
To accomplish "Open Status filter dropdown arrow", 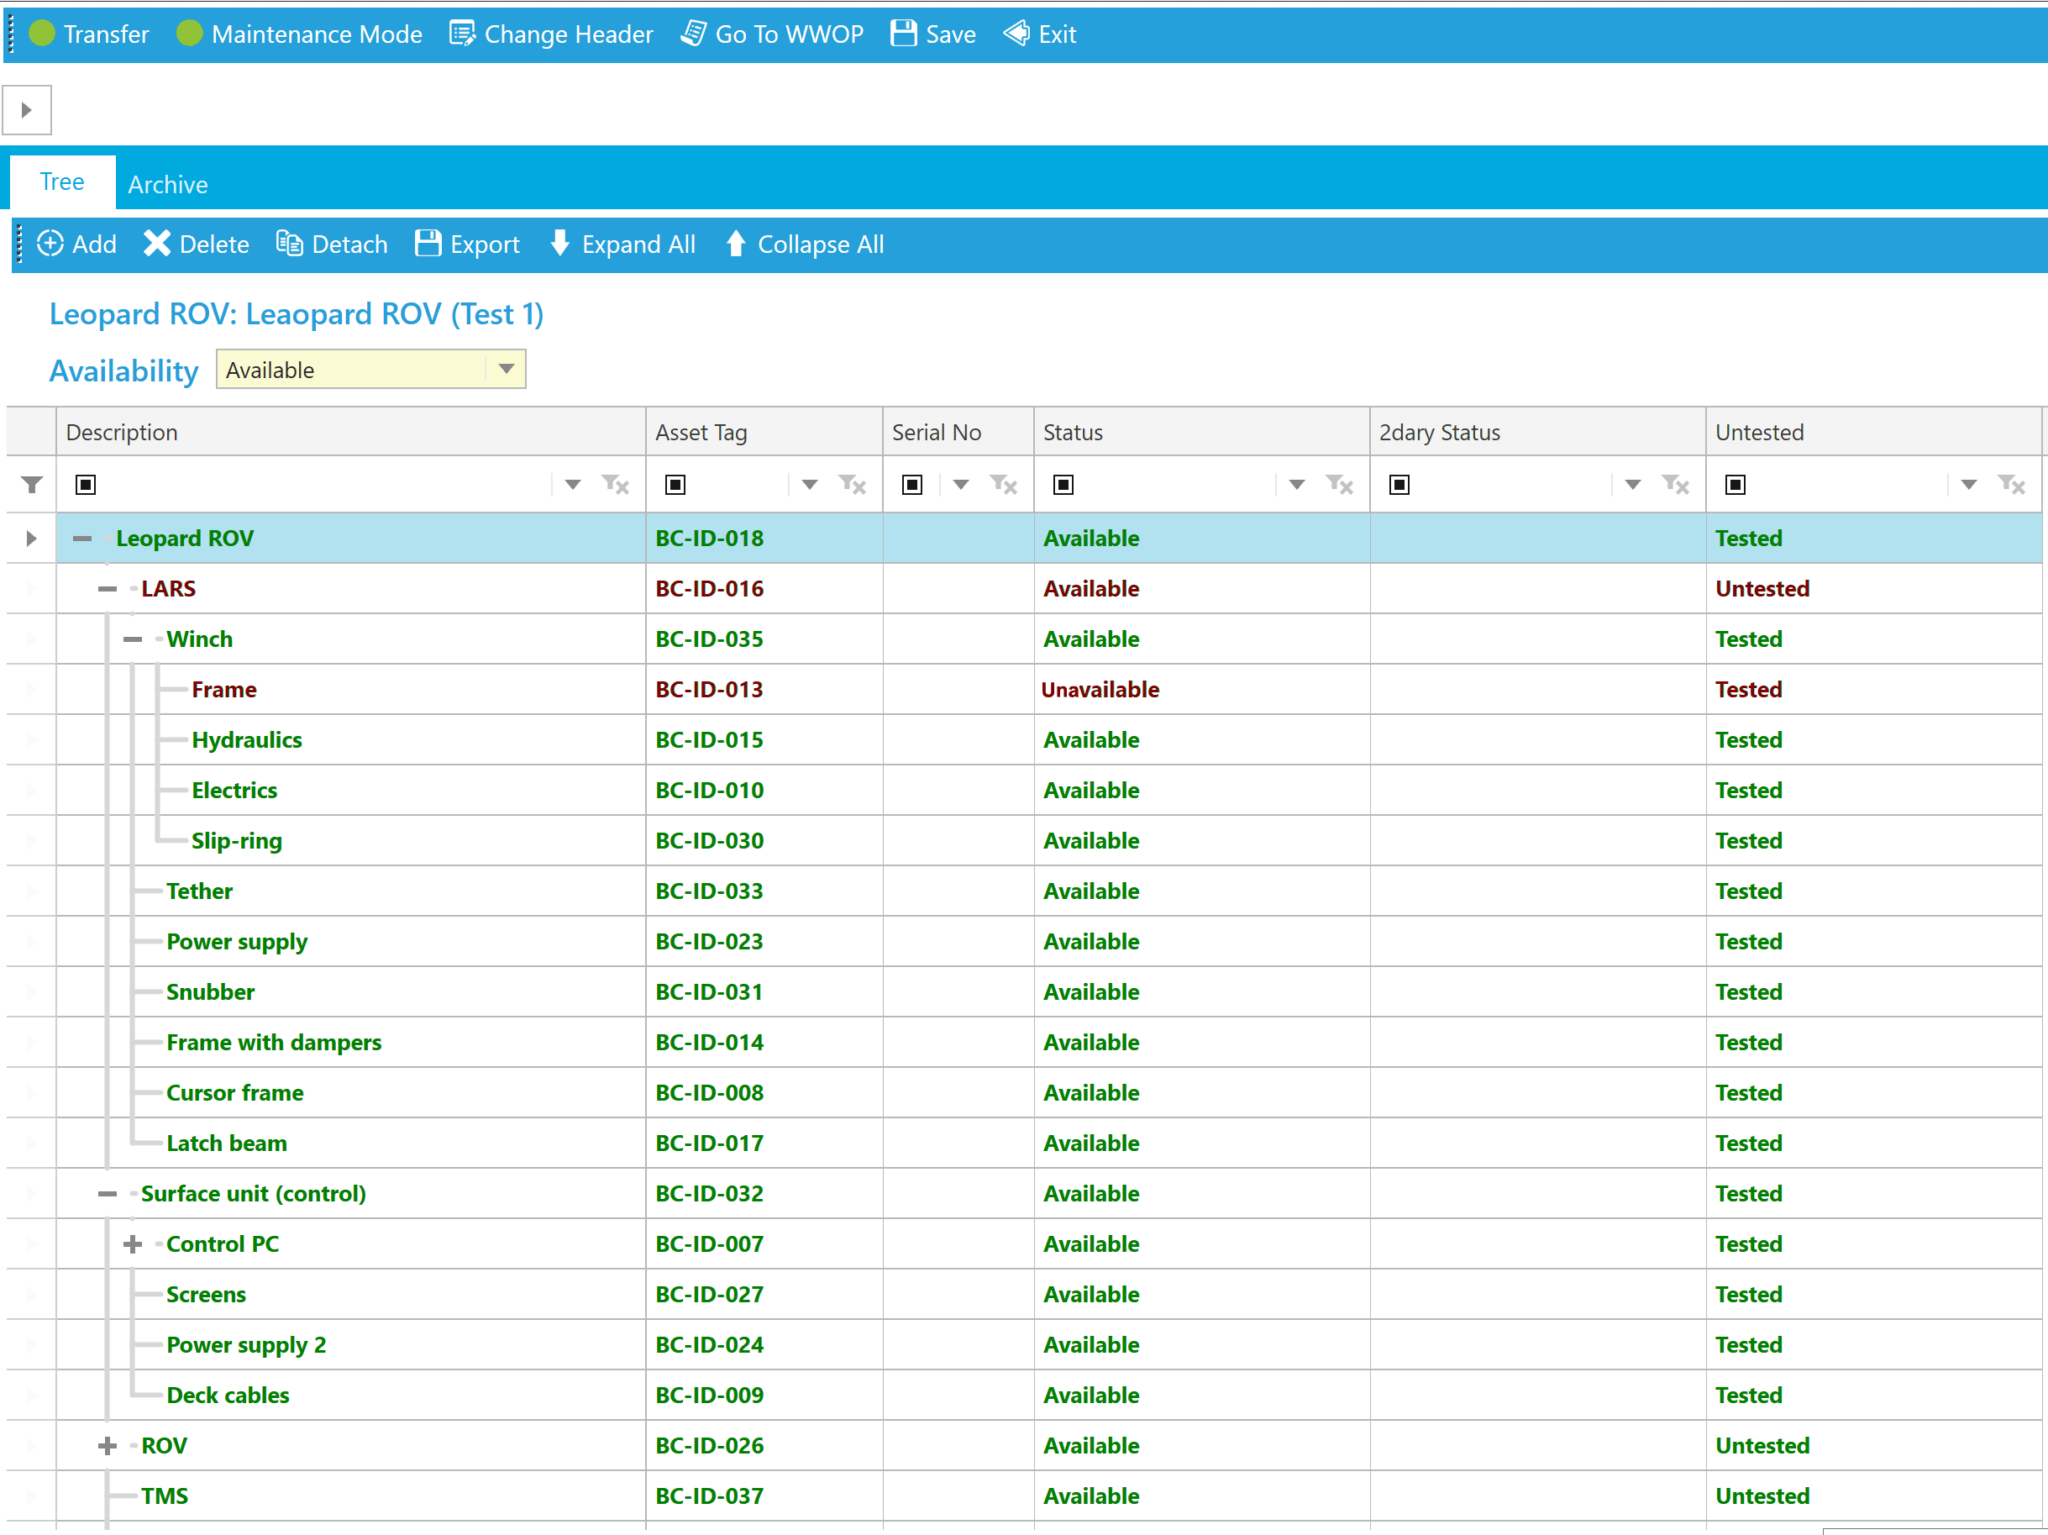I will click(1297, 485).
